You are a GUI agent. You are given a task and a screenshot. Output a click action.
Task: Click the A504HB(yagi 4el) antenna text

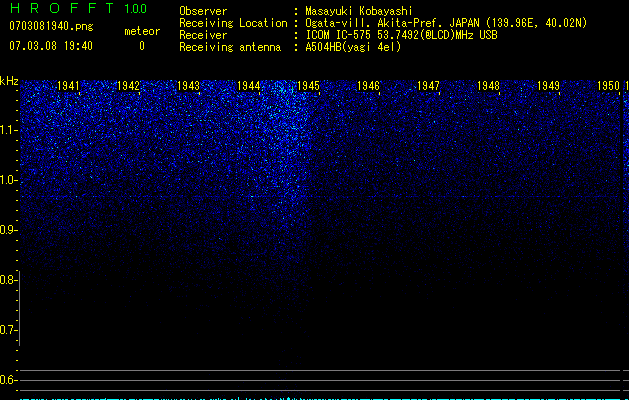[x=353, y=47]
